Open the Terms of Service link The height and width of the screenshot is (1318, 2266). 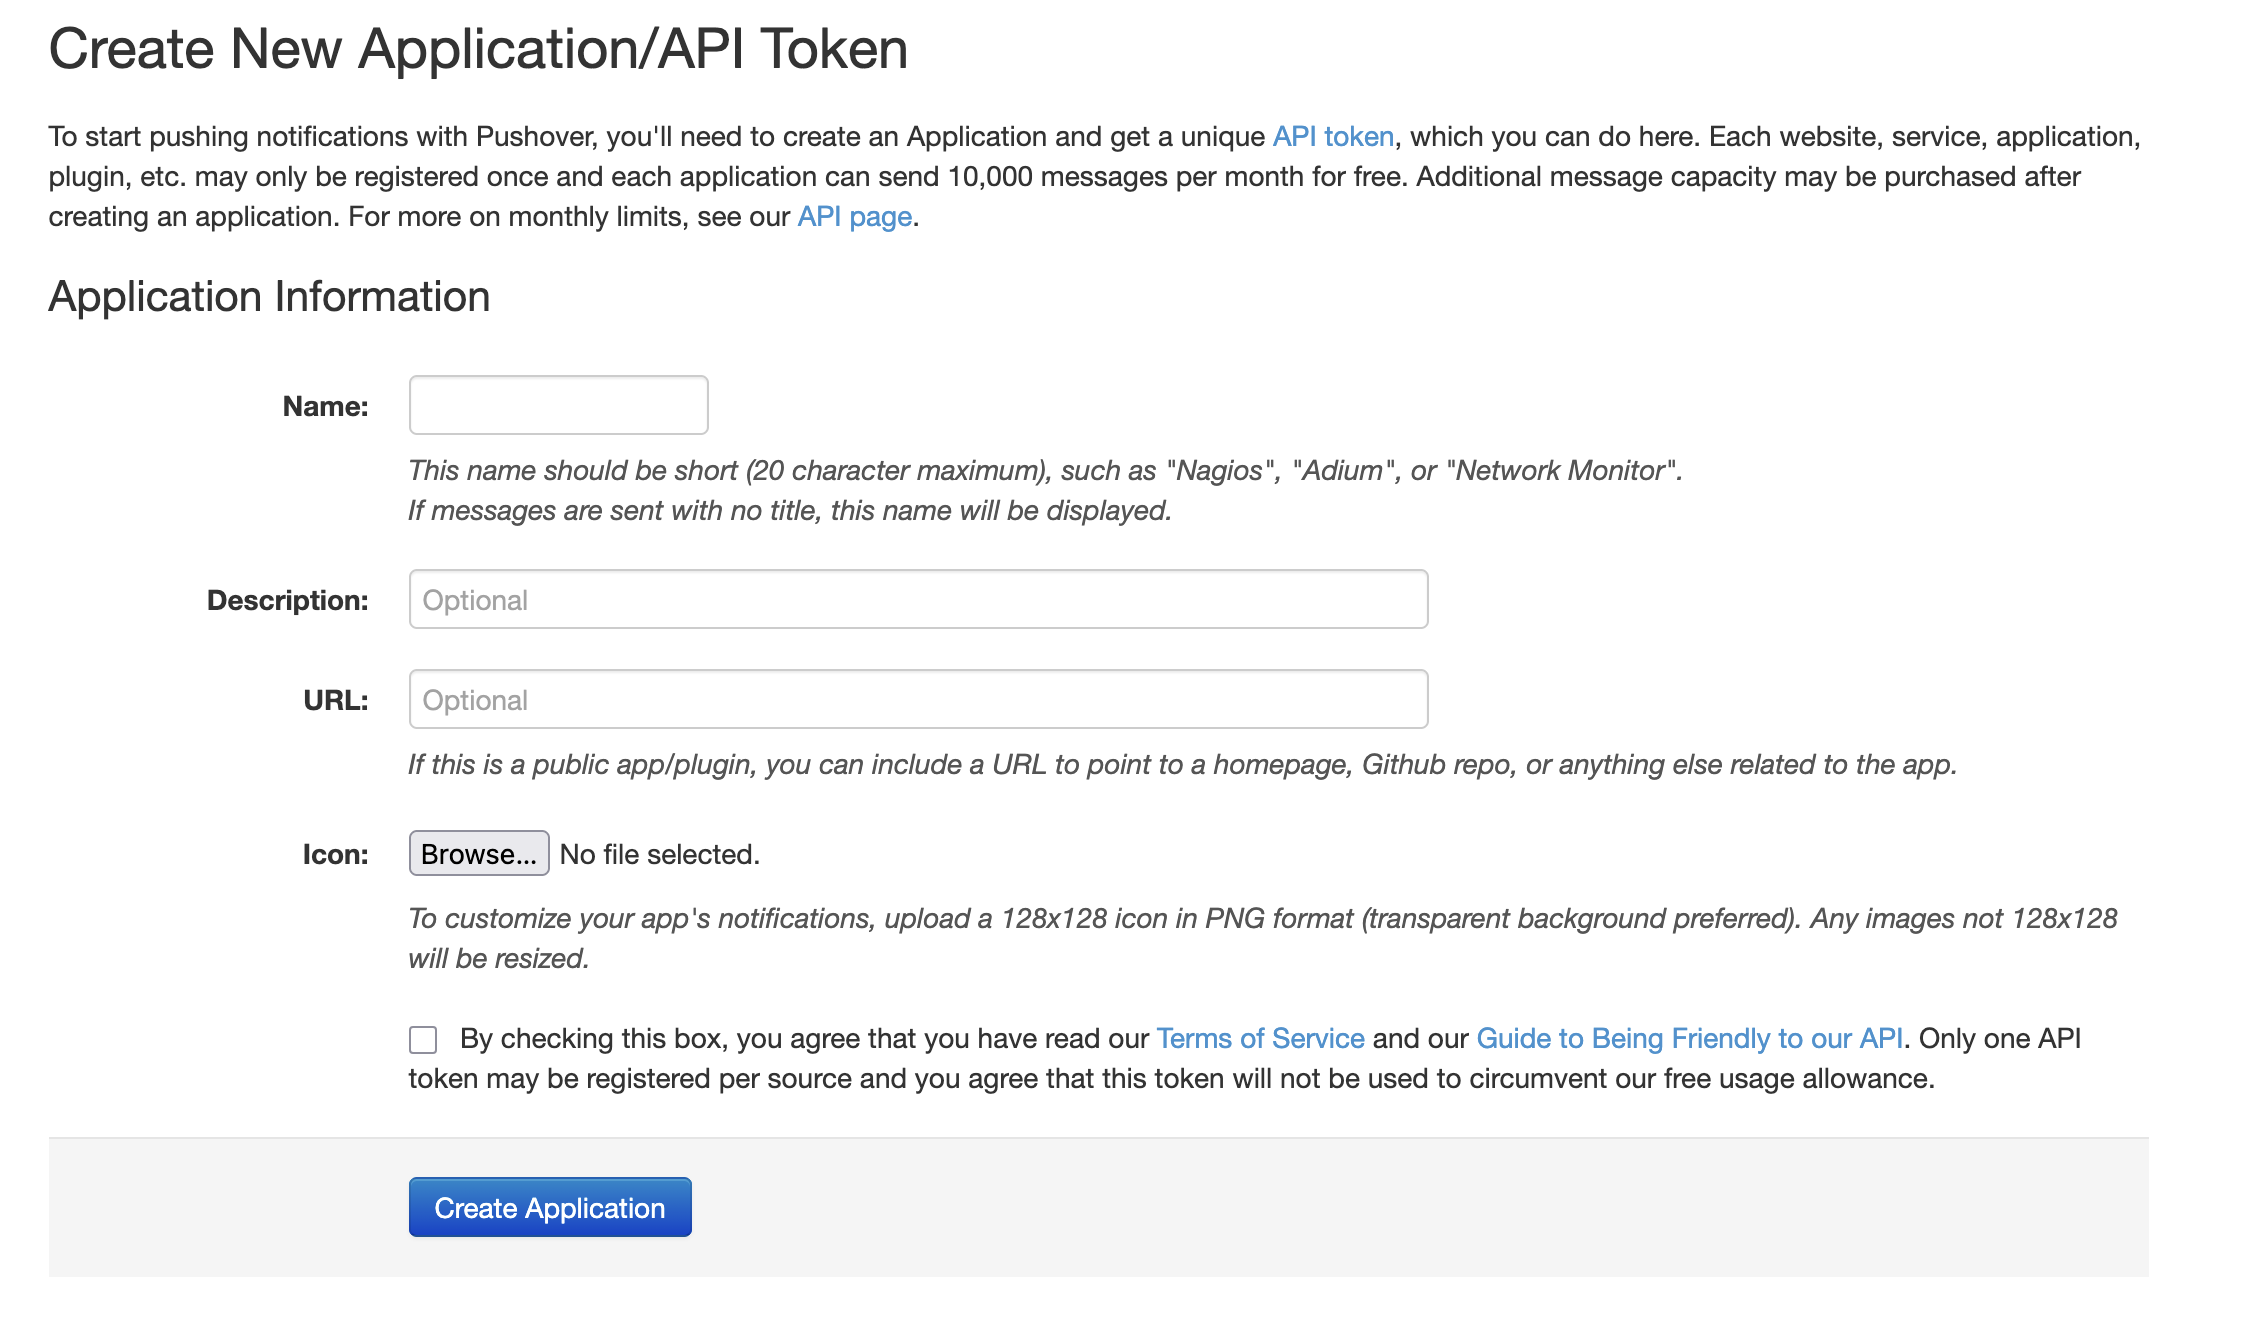point(1259,1038)
